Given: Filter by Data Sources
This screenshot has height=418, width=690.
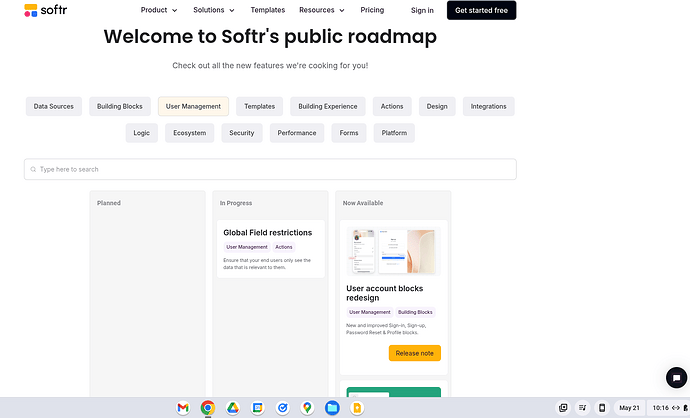Looking at the screenshot, I should coord(54,106).
